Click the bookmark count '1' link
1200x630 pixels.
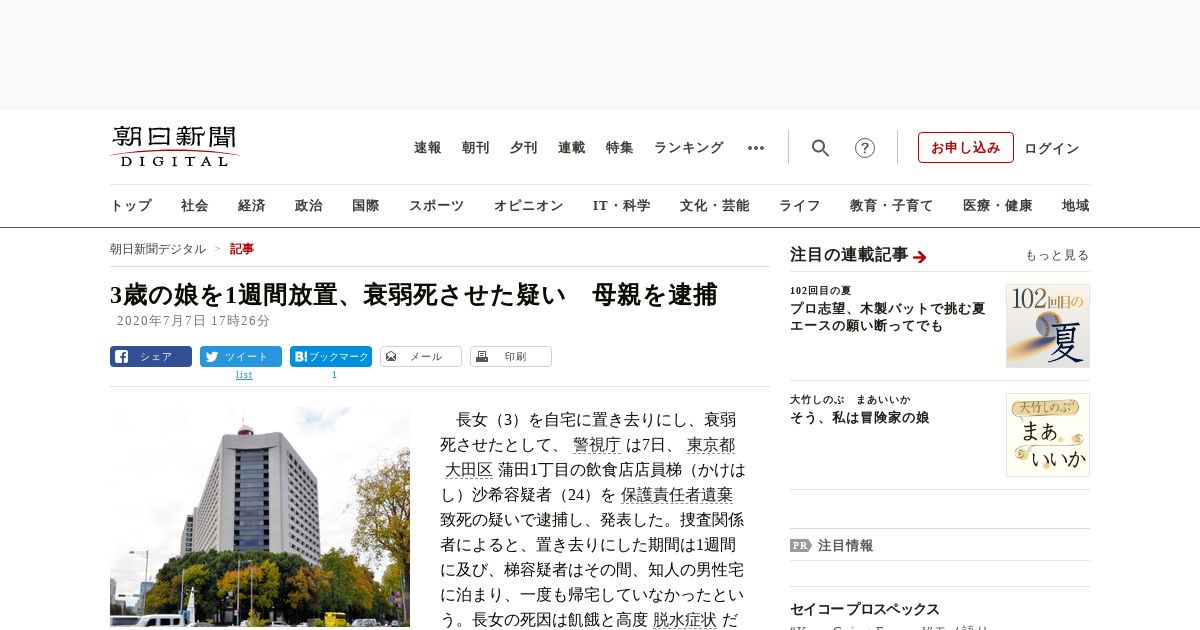pos(334,375)
